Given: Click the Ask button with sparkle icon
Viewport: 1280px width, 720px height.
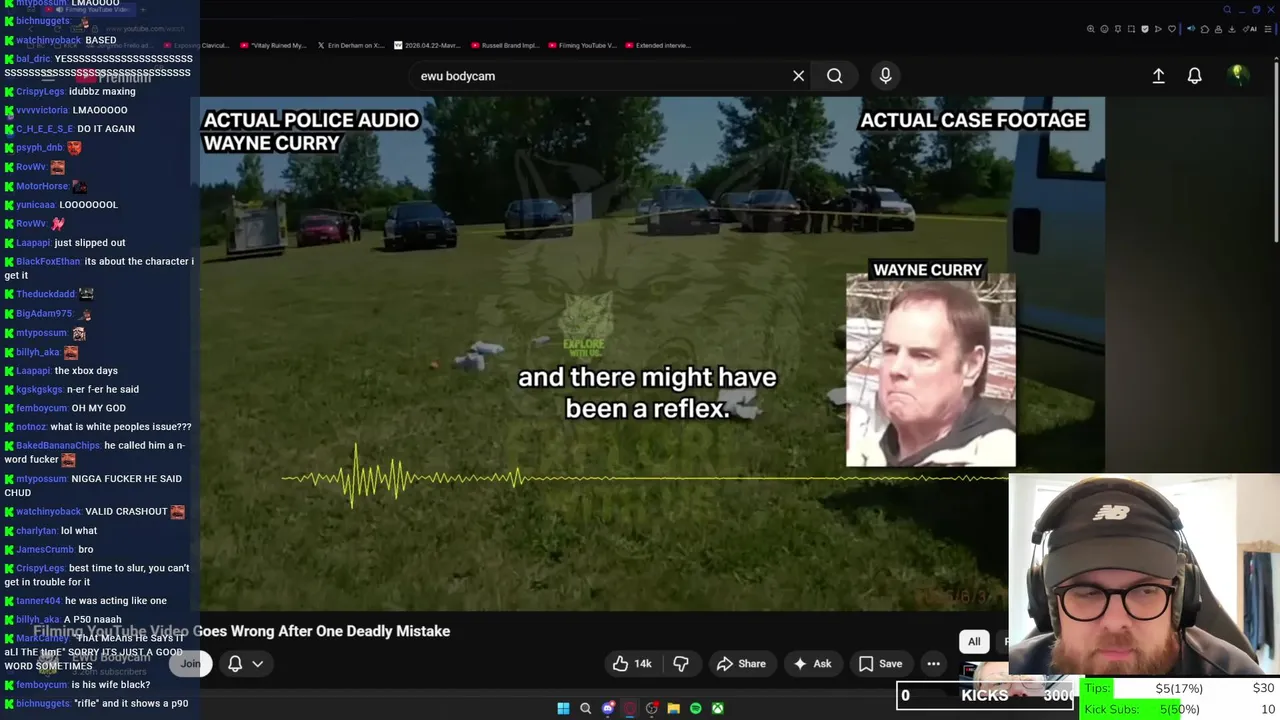Looking at the screenshot, I should coord(812,663).
